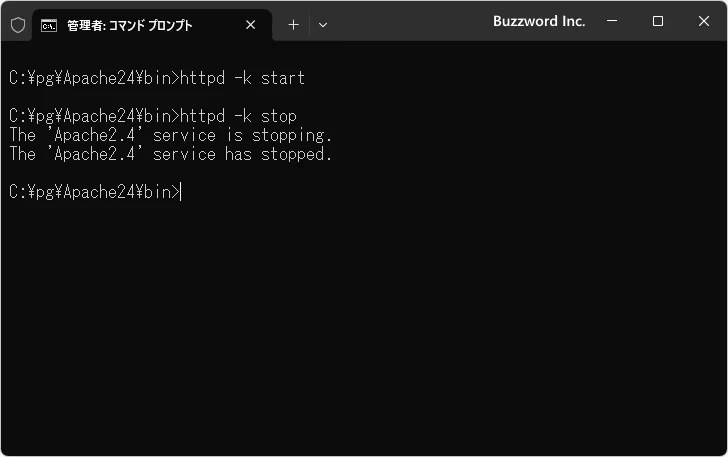Click the second C:\pg\Apache24\bin prompt path
728x457 pixels.
click(x=92, y=116)
